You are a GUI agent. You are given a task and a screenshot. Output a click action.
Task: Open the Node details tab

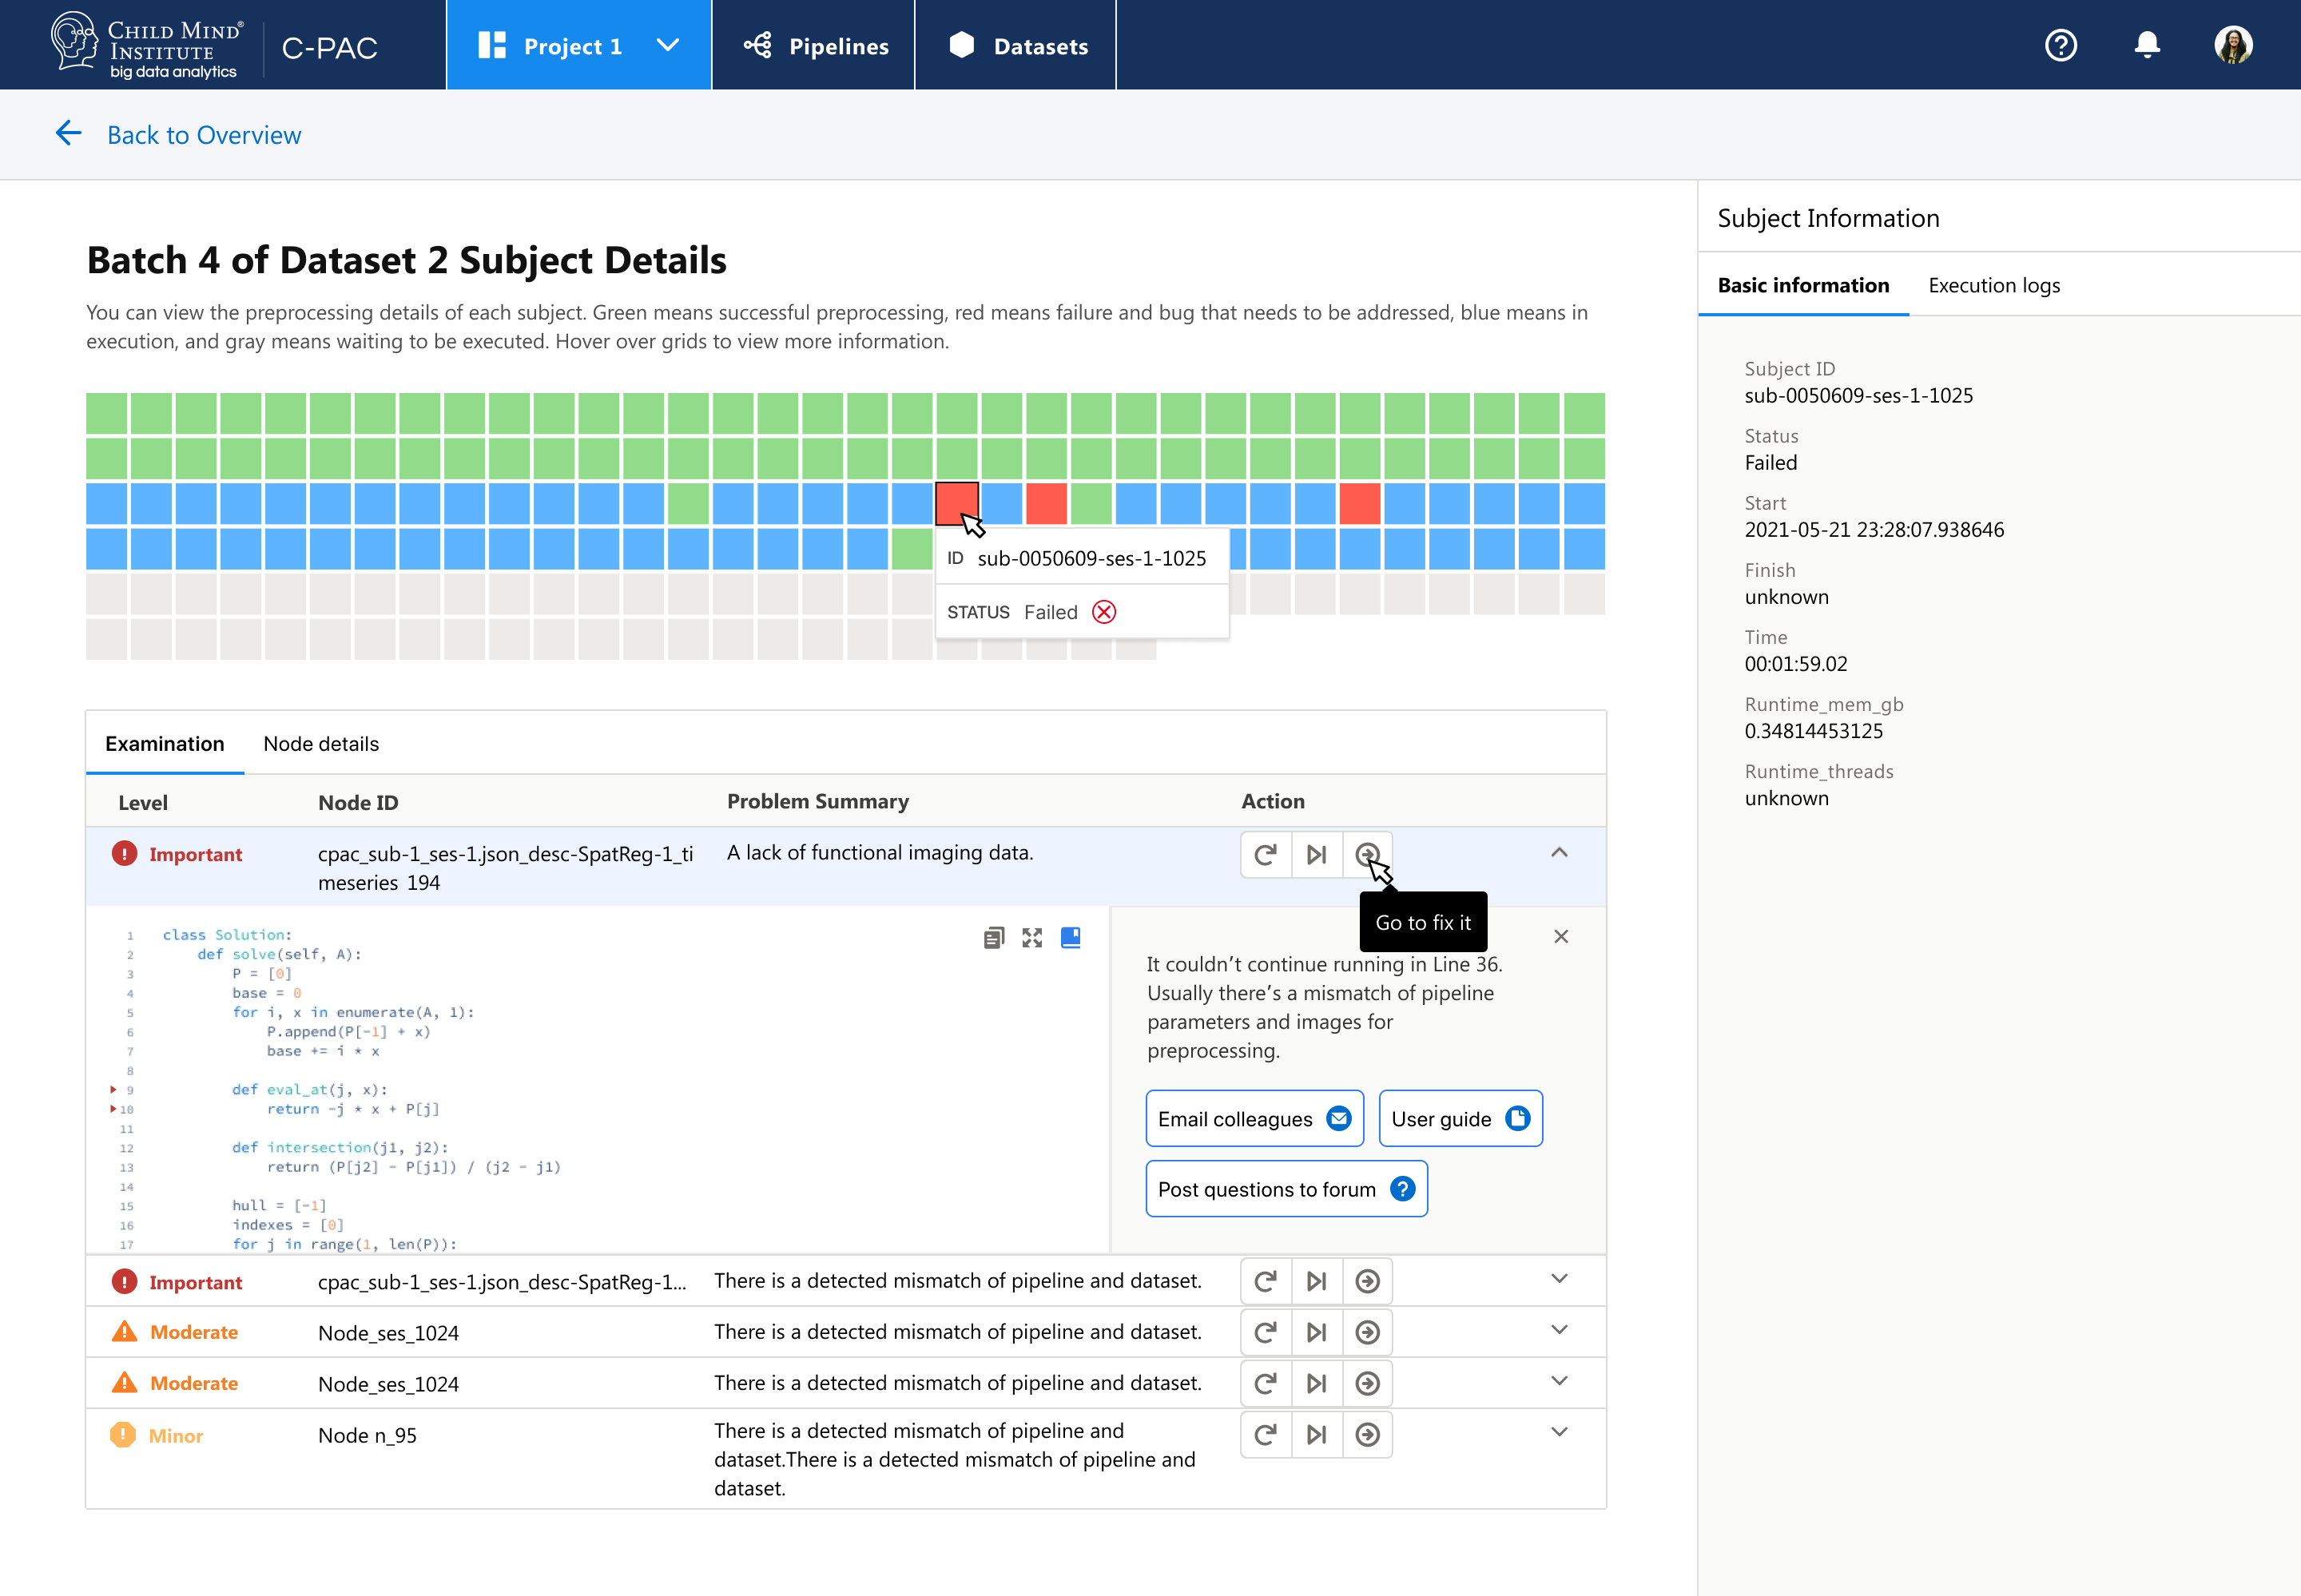pyautogui.click(x=321, y=743)
